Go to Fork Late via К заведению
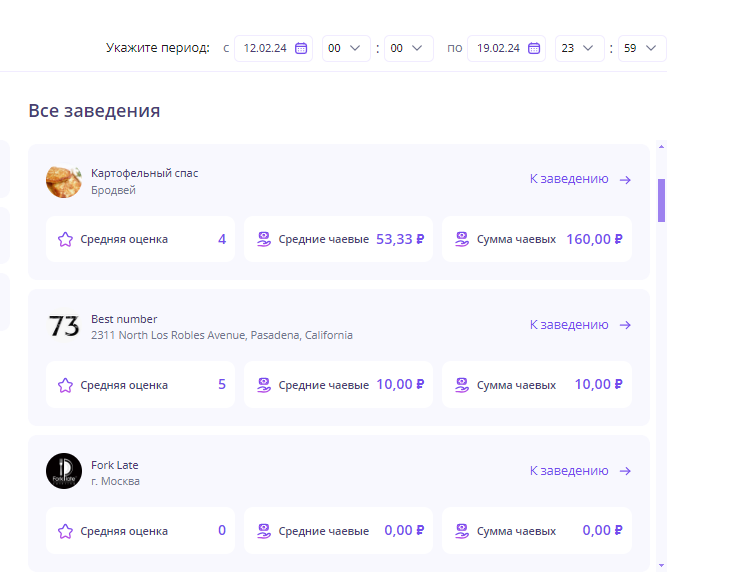Screen dimensions: 732x587 [580, 471]
